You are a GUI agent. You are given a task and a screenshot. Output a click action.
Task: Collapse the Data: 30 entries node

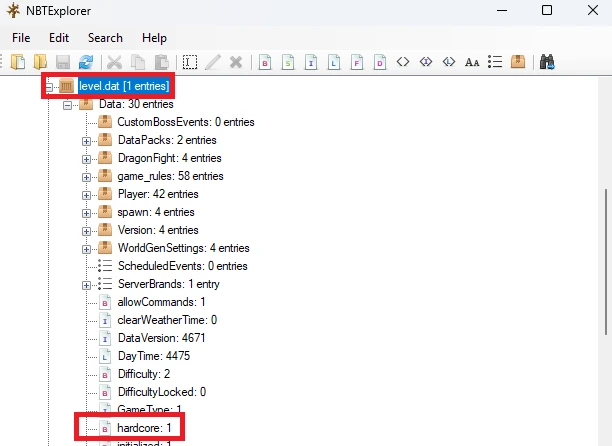(68, 105)
